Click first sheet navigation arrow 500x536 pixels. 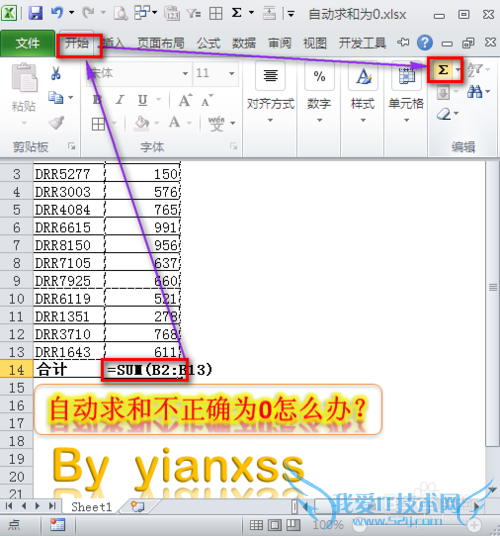tap(9, 506)
